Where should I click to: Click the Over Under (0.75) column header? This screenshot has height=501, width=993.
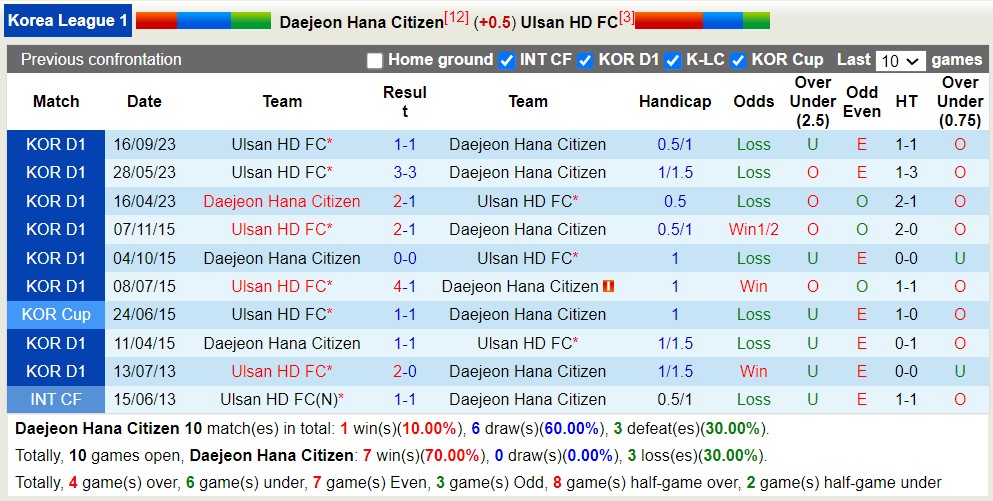(x=960, y=101)
